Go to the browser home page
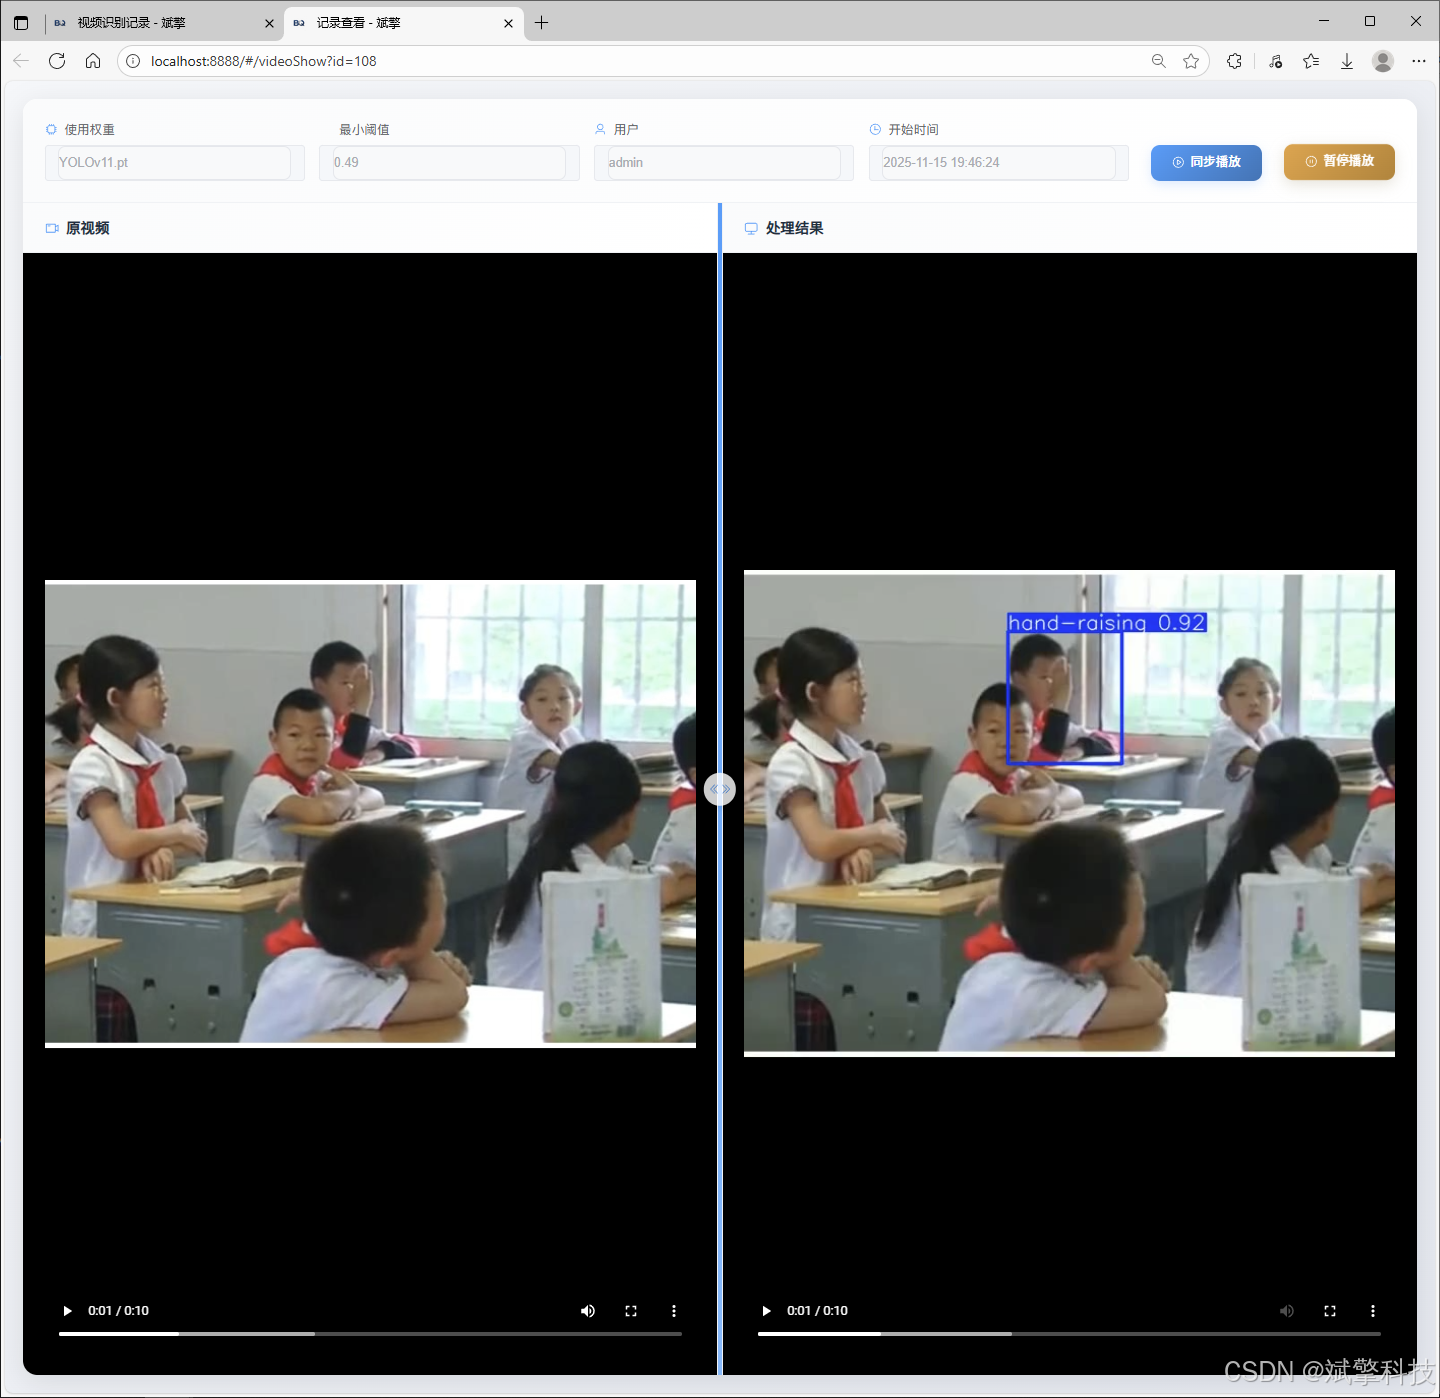The width and height of the screenshot is (1440, 1398). click(93, 61)
